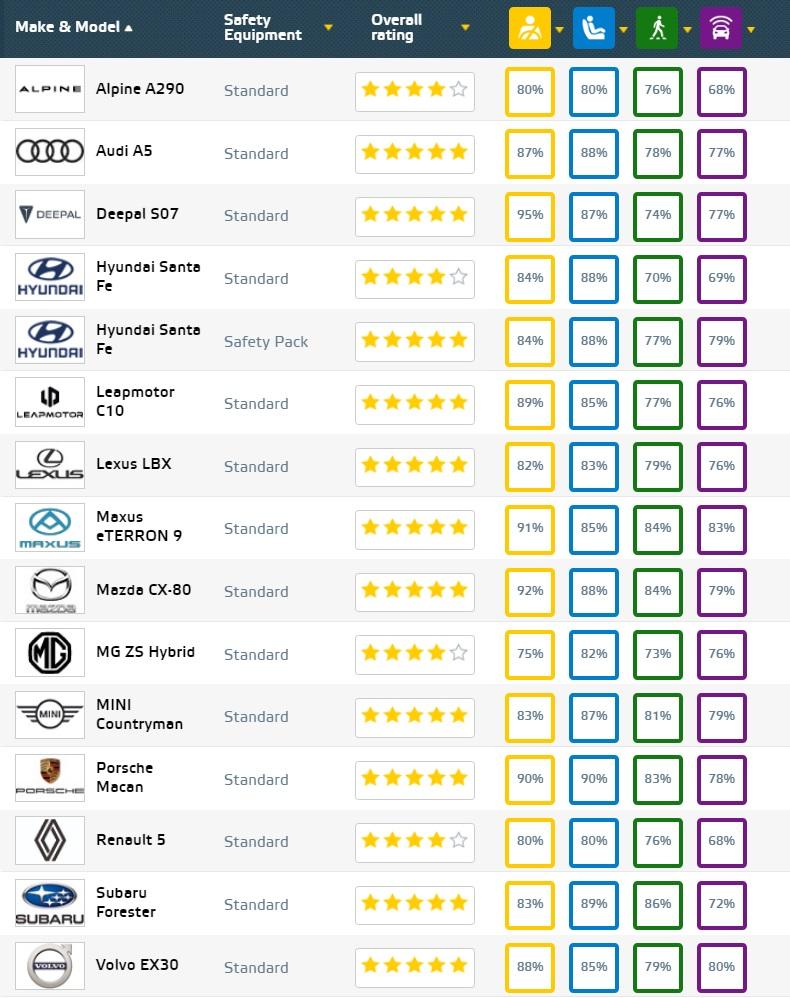Click the Lexus LBX five-star rating
The image size is (790, 998).
414,465
